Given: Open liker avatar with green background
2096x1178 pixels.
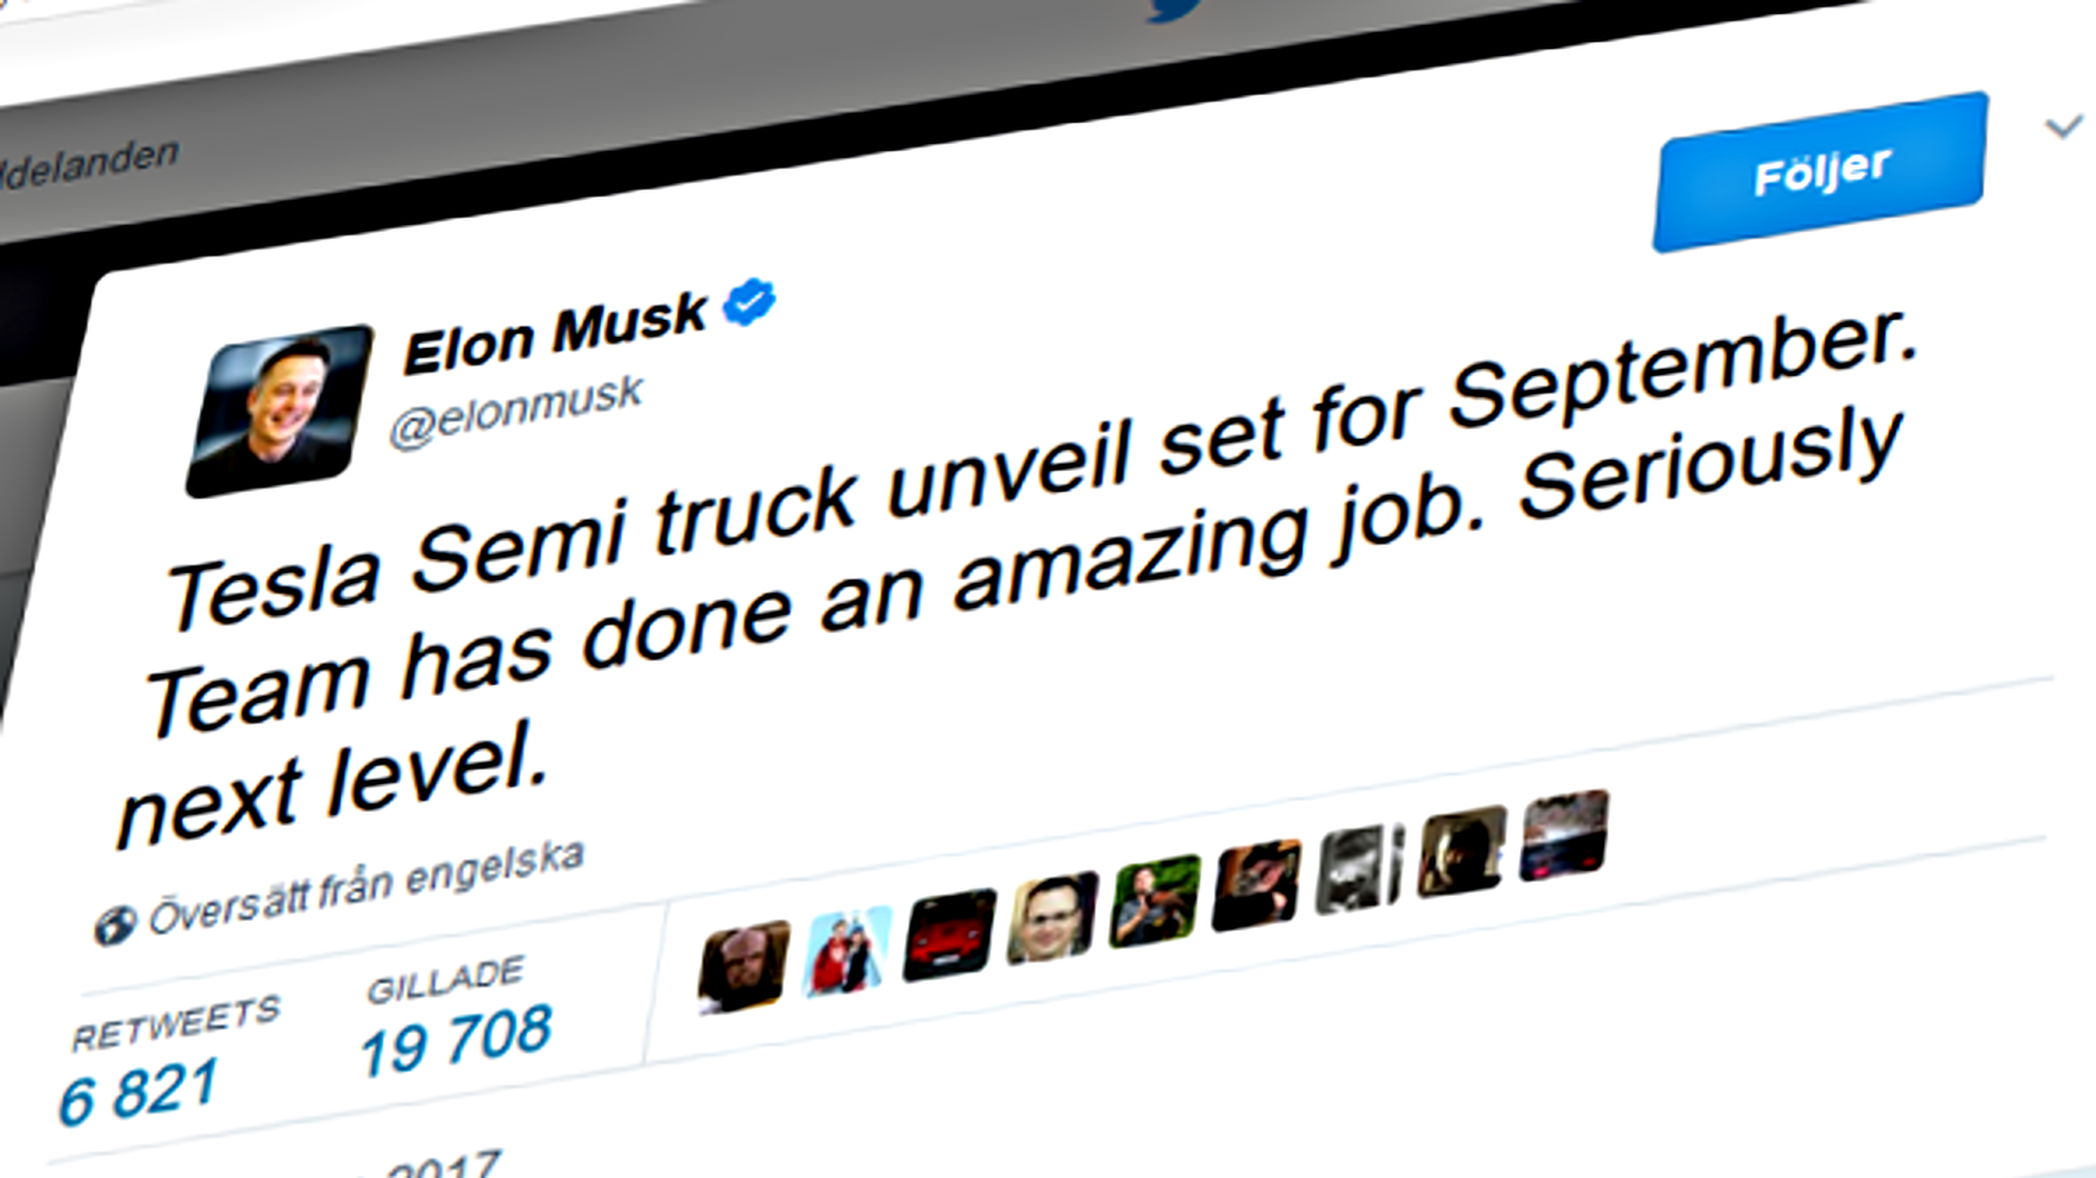Looking at the screenshot, I should (x=1155, y=901).
